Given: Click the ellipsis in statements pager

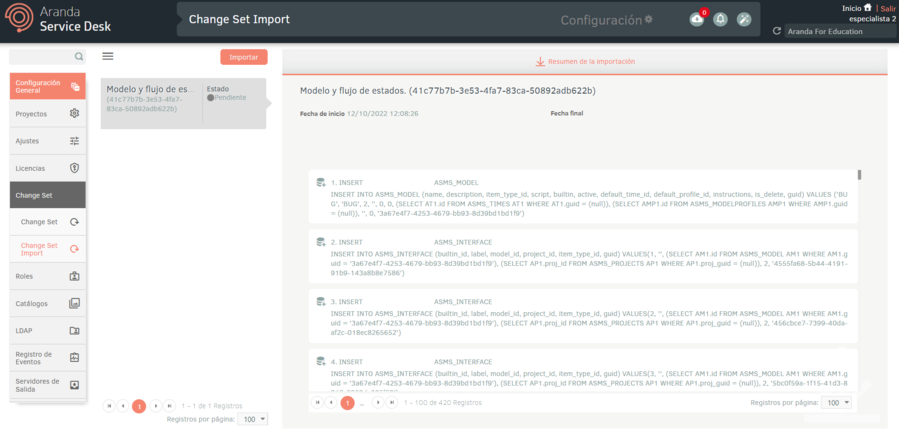Looking at the screenshot, I should coord(362,404).
